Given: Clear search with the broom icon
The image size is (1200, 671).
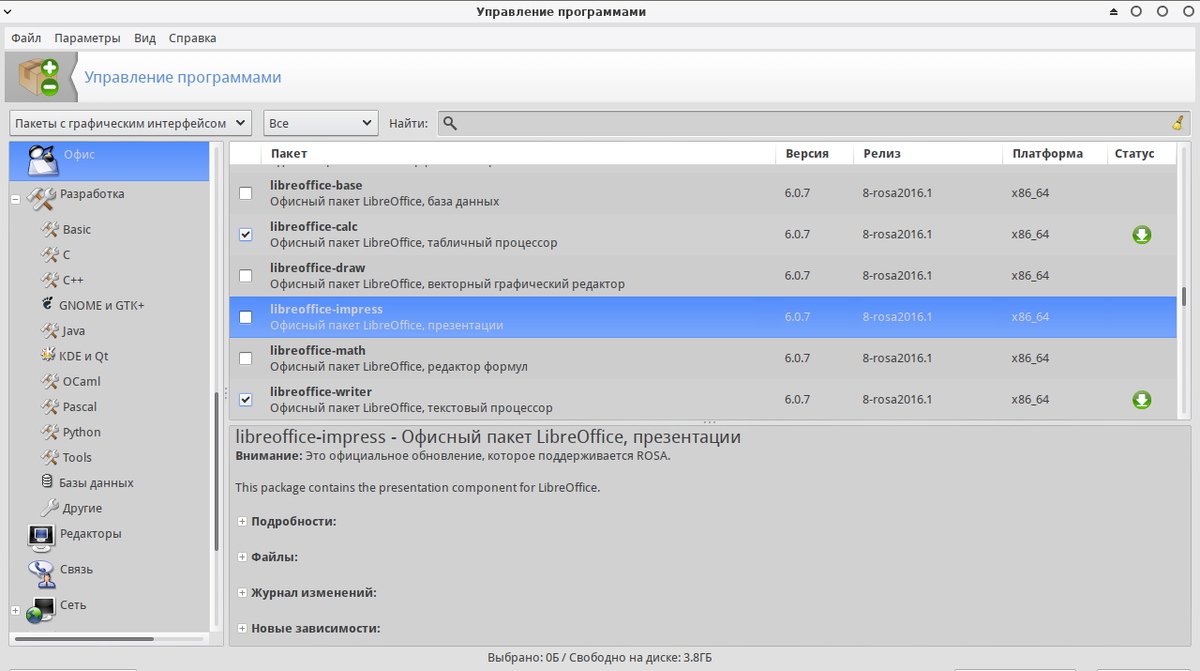Looking at the screenshot, I should [x=1178, y=123].
